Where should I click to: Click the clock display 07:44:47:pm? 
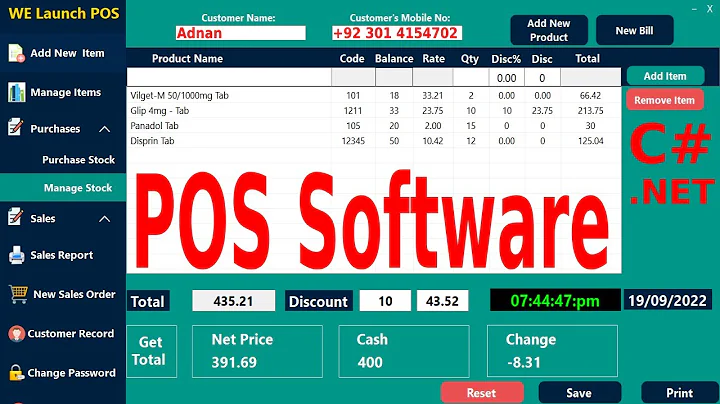(555, 300)
